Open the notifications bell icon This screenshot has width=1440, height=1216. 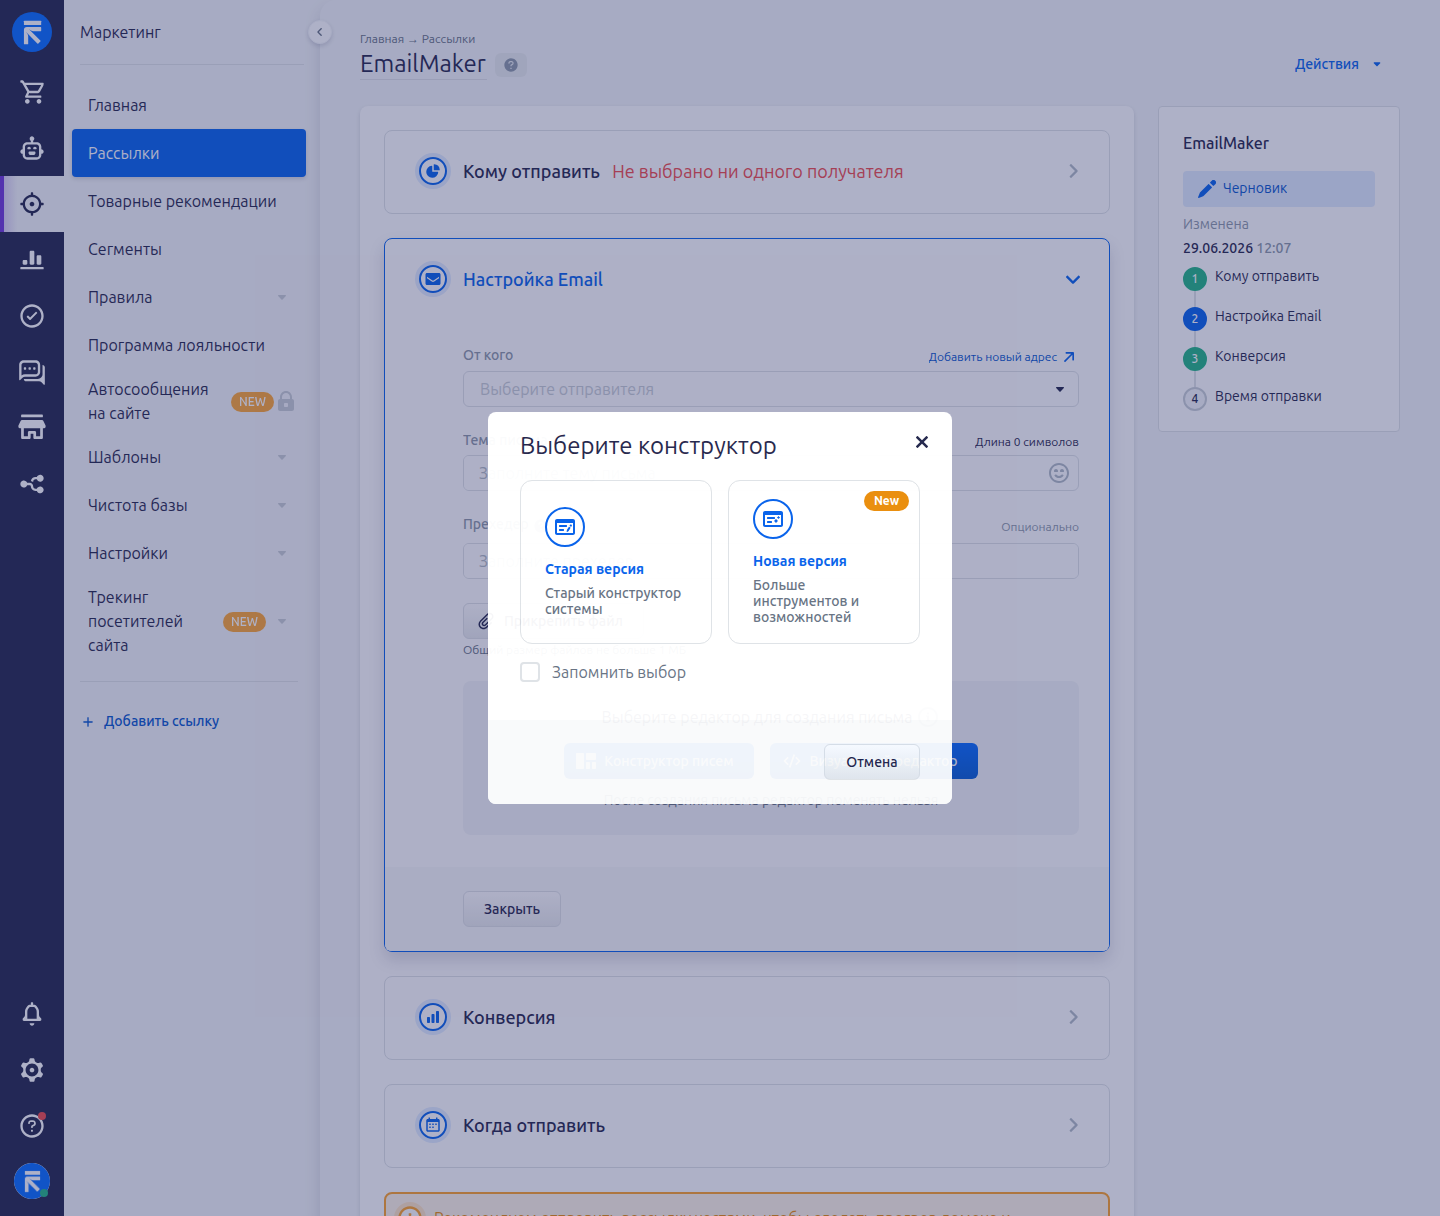32,1014
